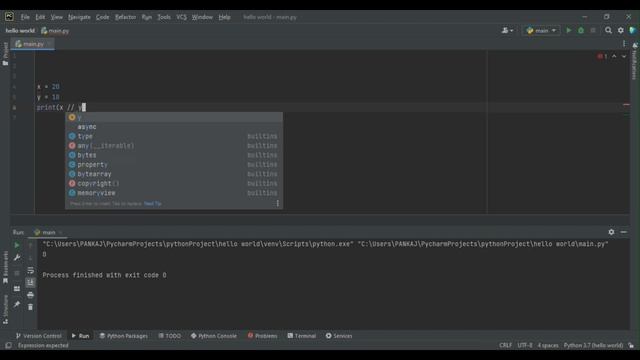
Task: Choose bytes builtin suggestion
Action: click(x=174, y=155)
